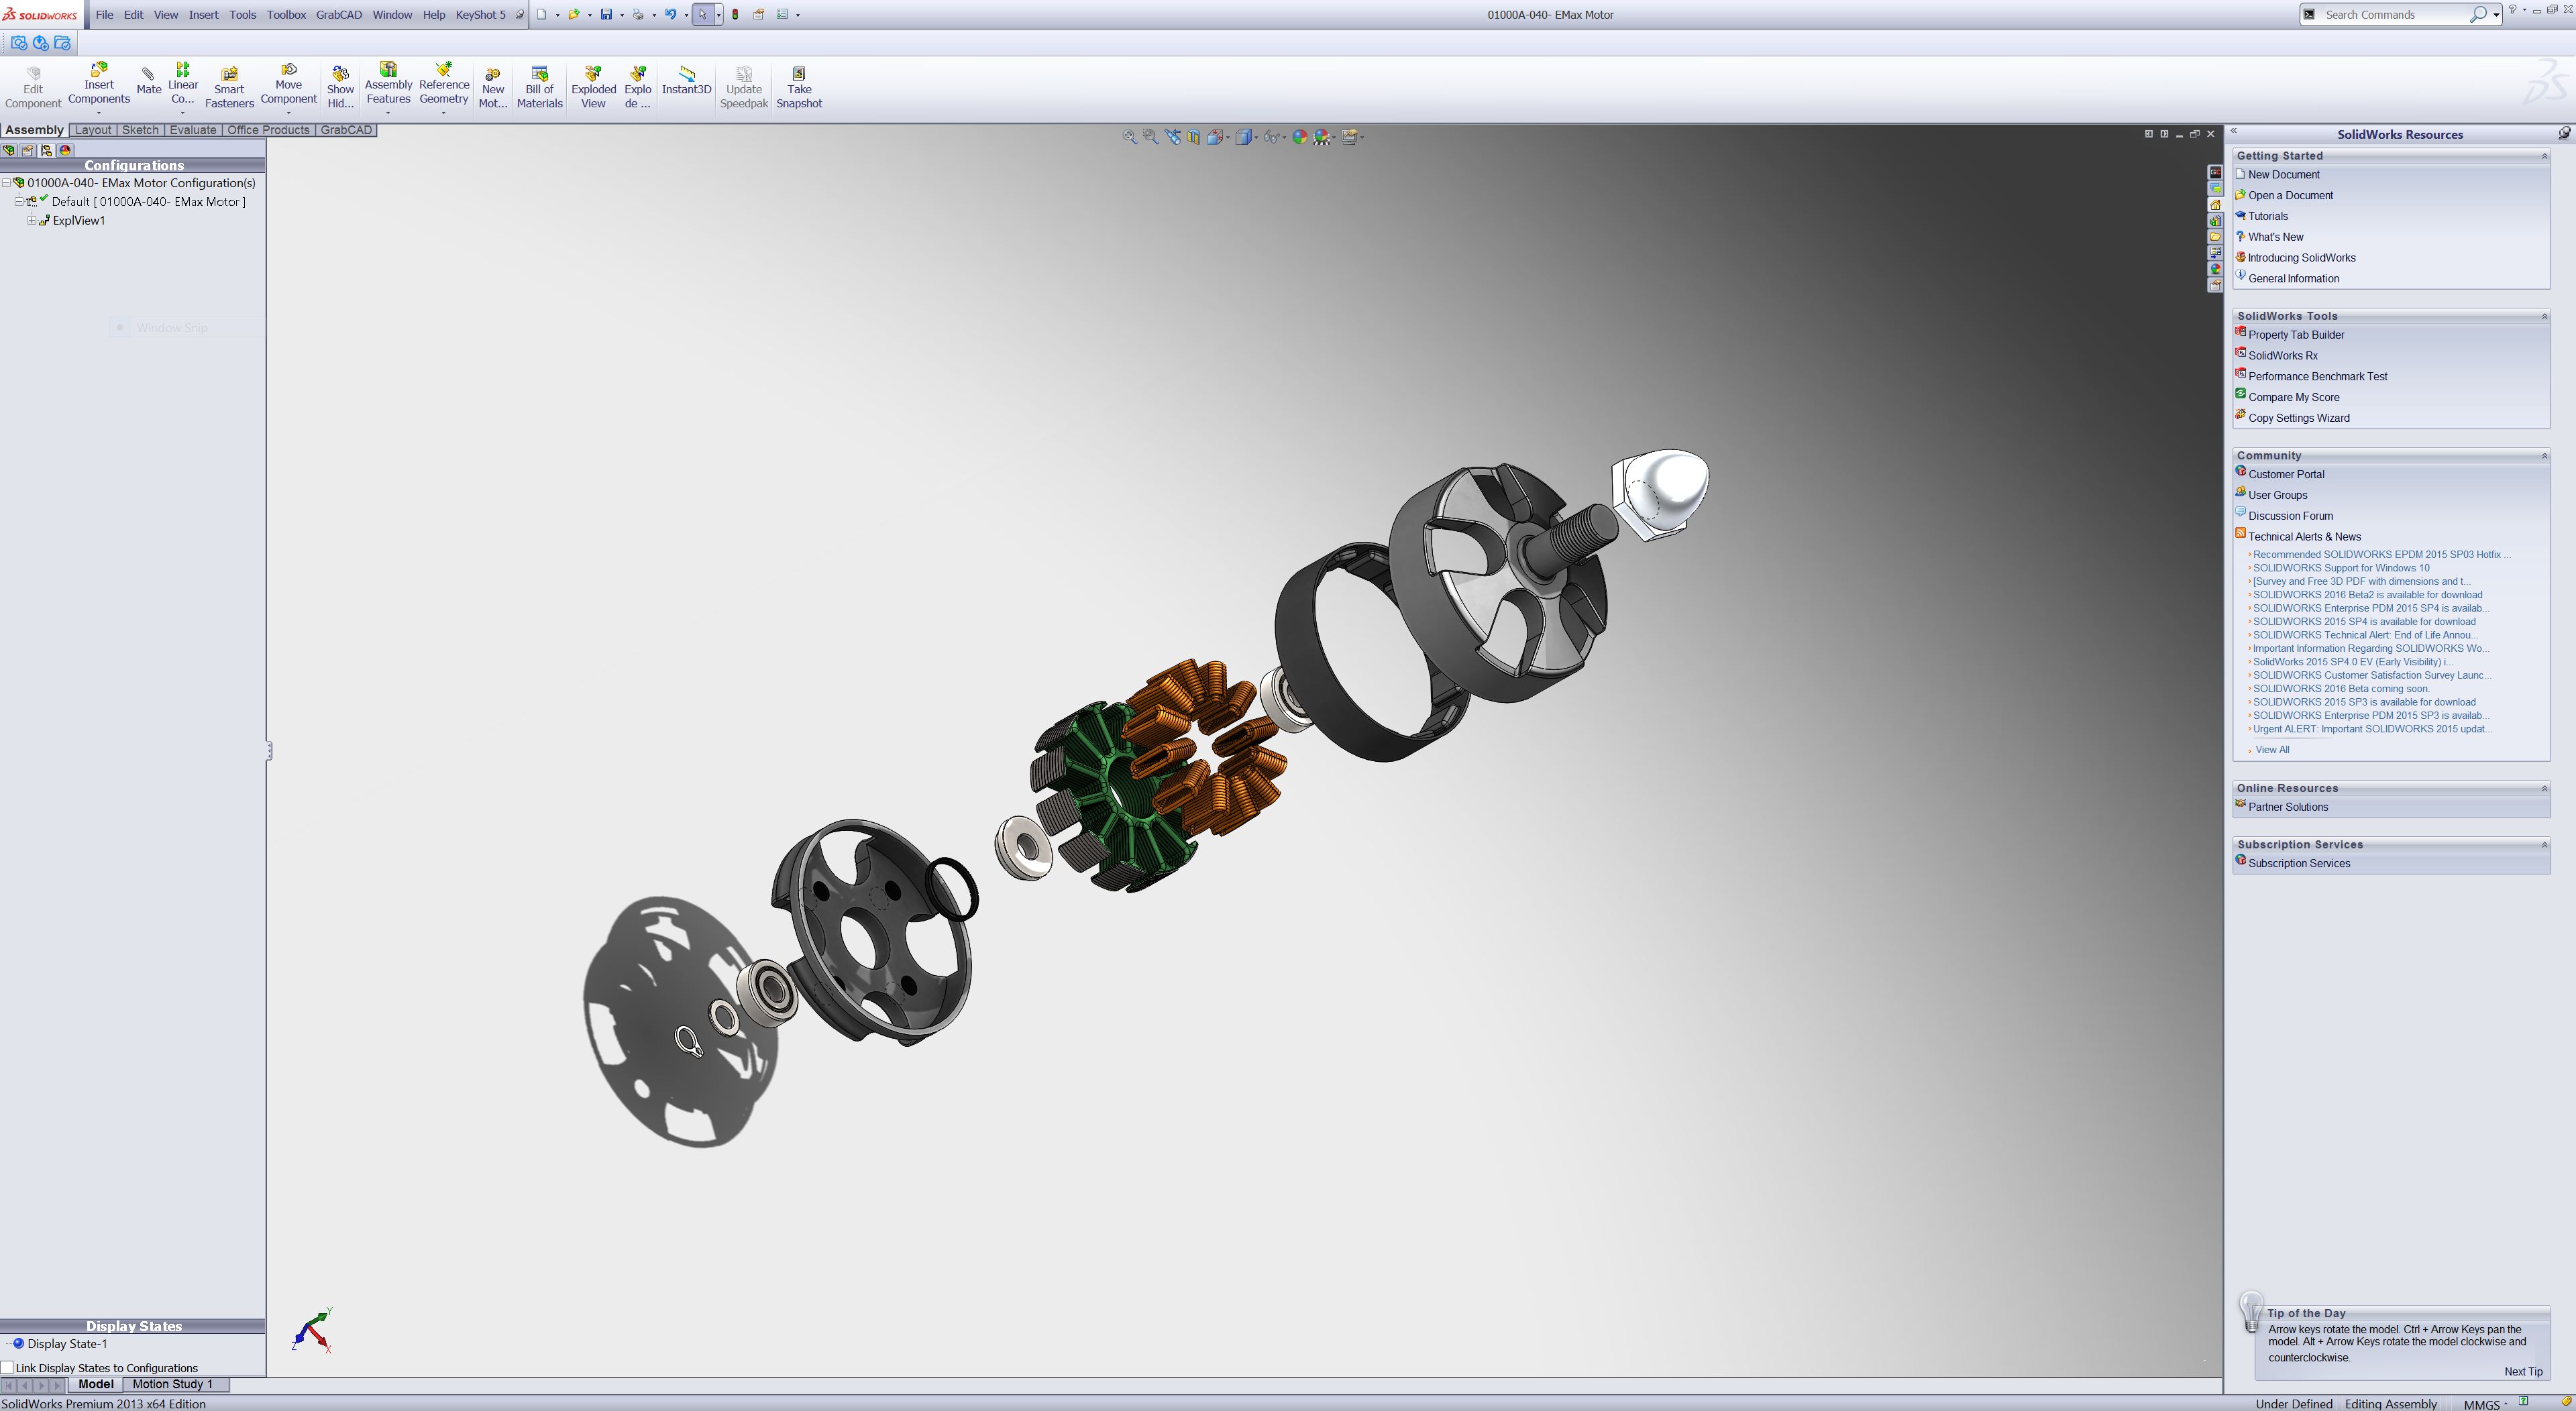This screenshot has height=1411, width=2576.
Task: Collapse the Getting Started section
Action: pyautogui.click(x=2544, y=156)
